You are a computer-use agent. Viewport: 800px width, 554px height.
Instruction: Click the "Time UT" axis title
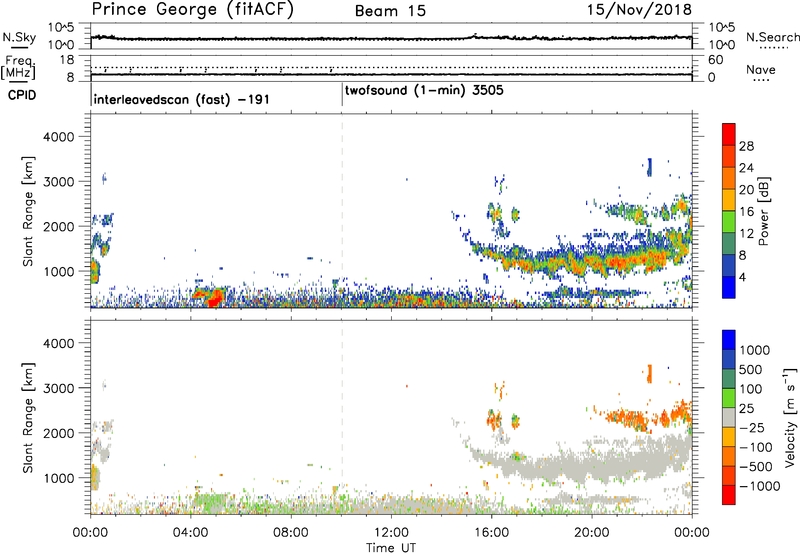pos(391,548)
